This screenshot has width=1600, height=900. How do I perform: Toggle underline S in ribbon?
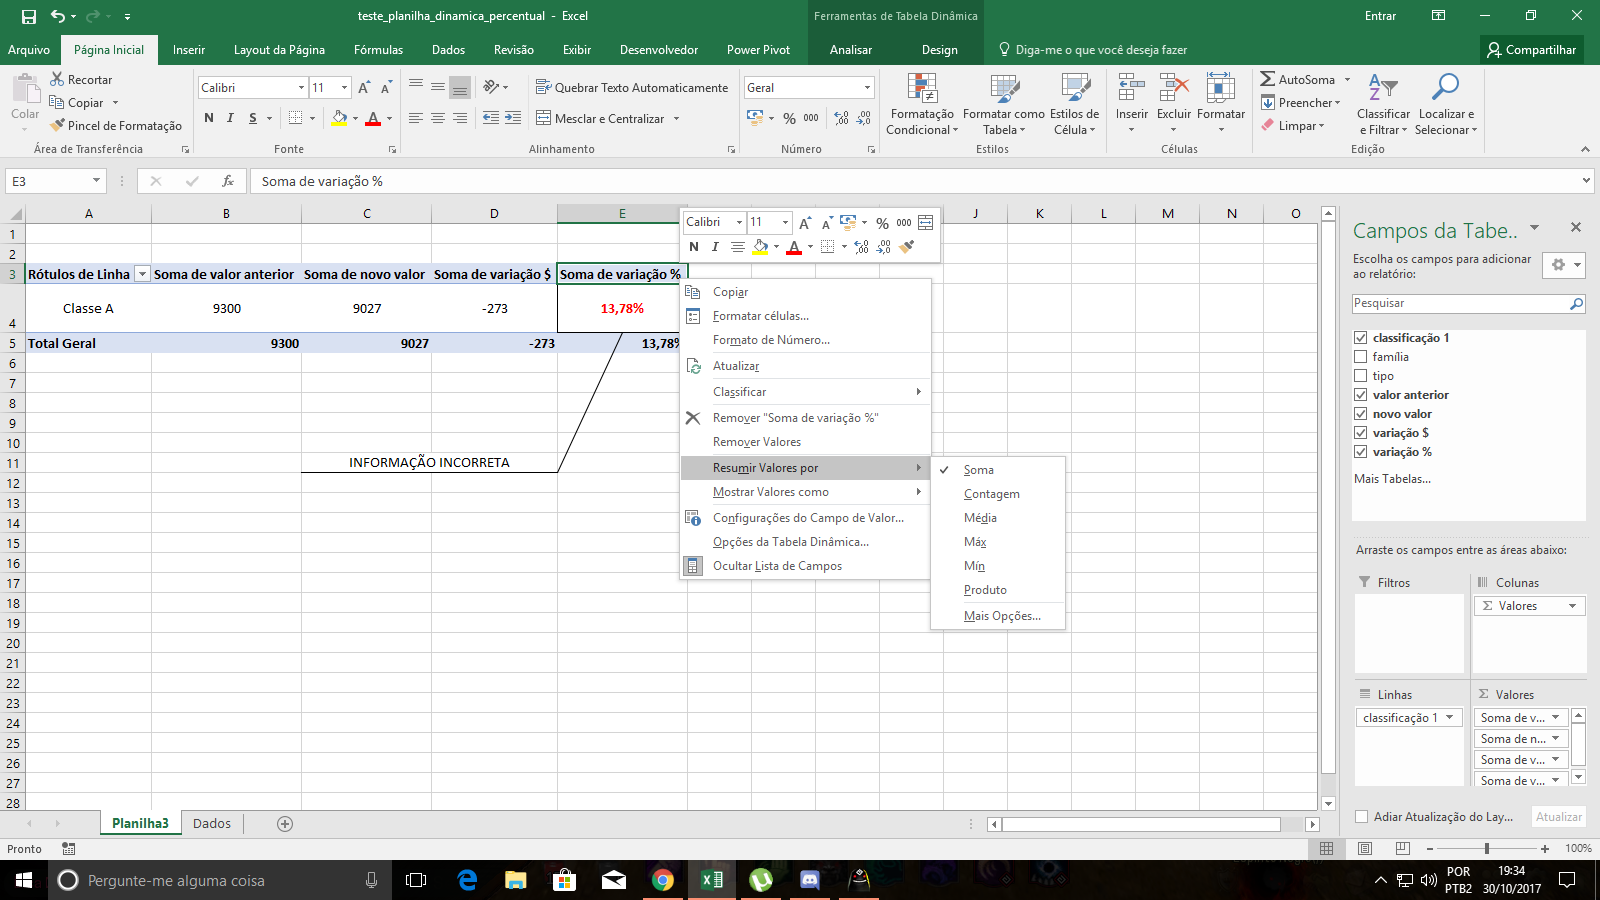(253, 118)
